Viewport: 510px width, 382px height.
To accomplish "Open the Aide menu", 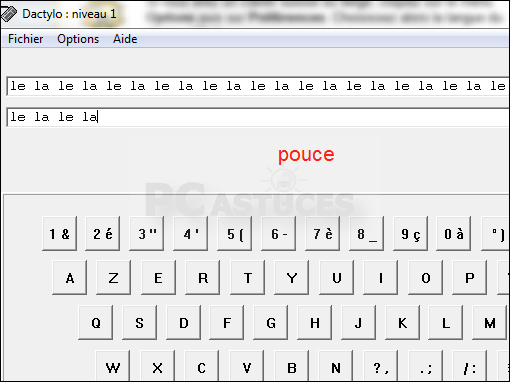I will 125,39.
